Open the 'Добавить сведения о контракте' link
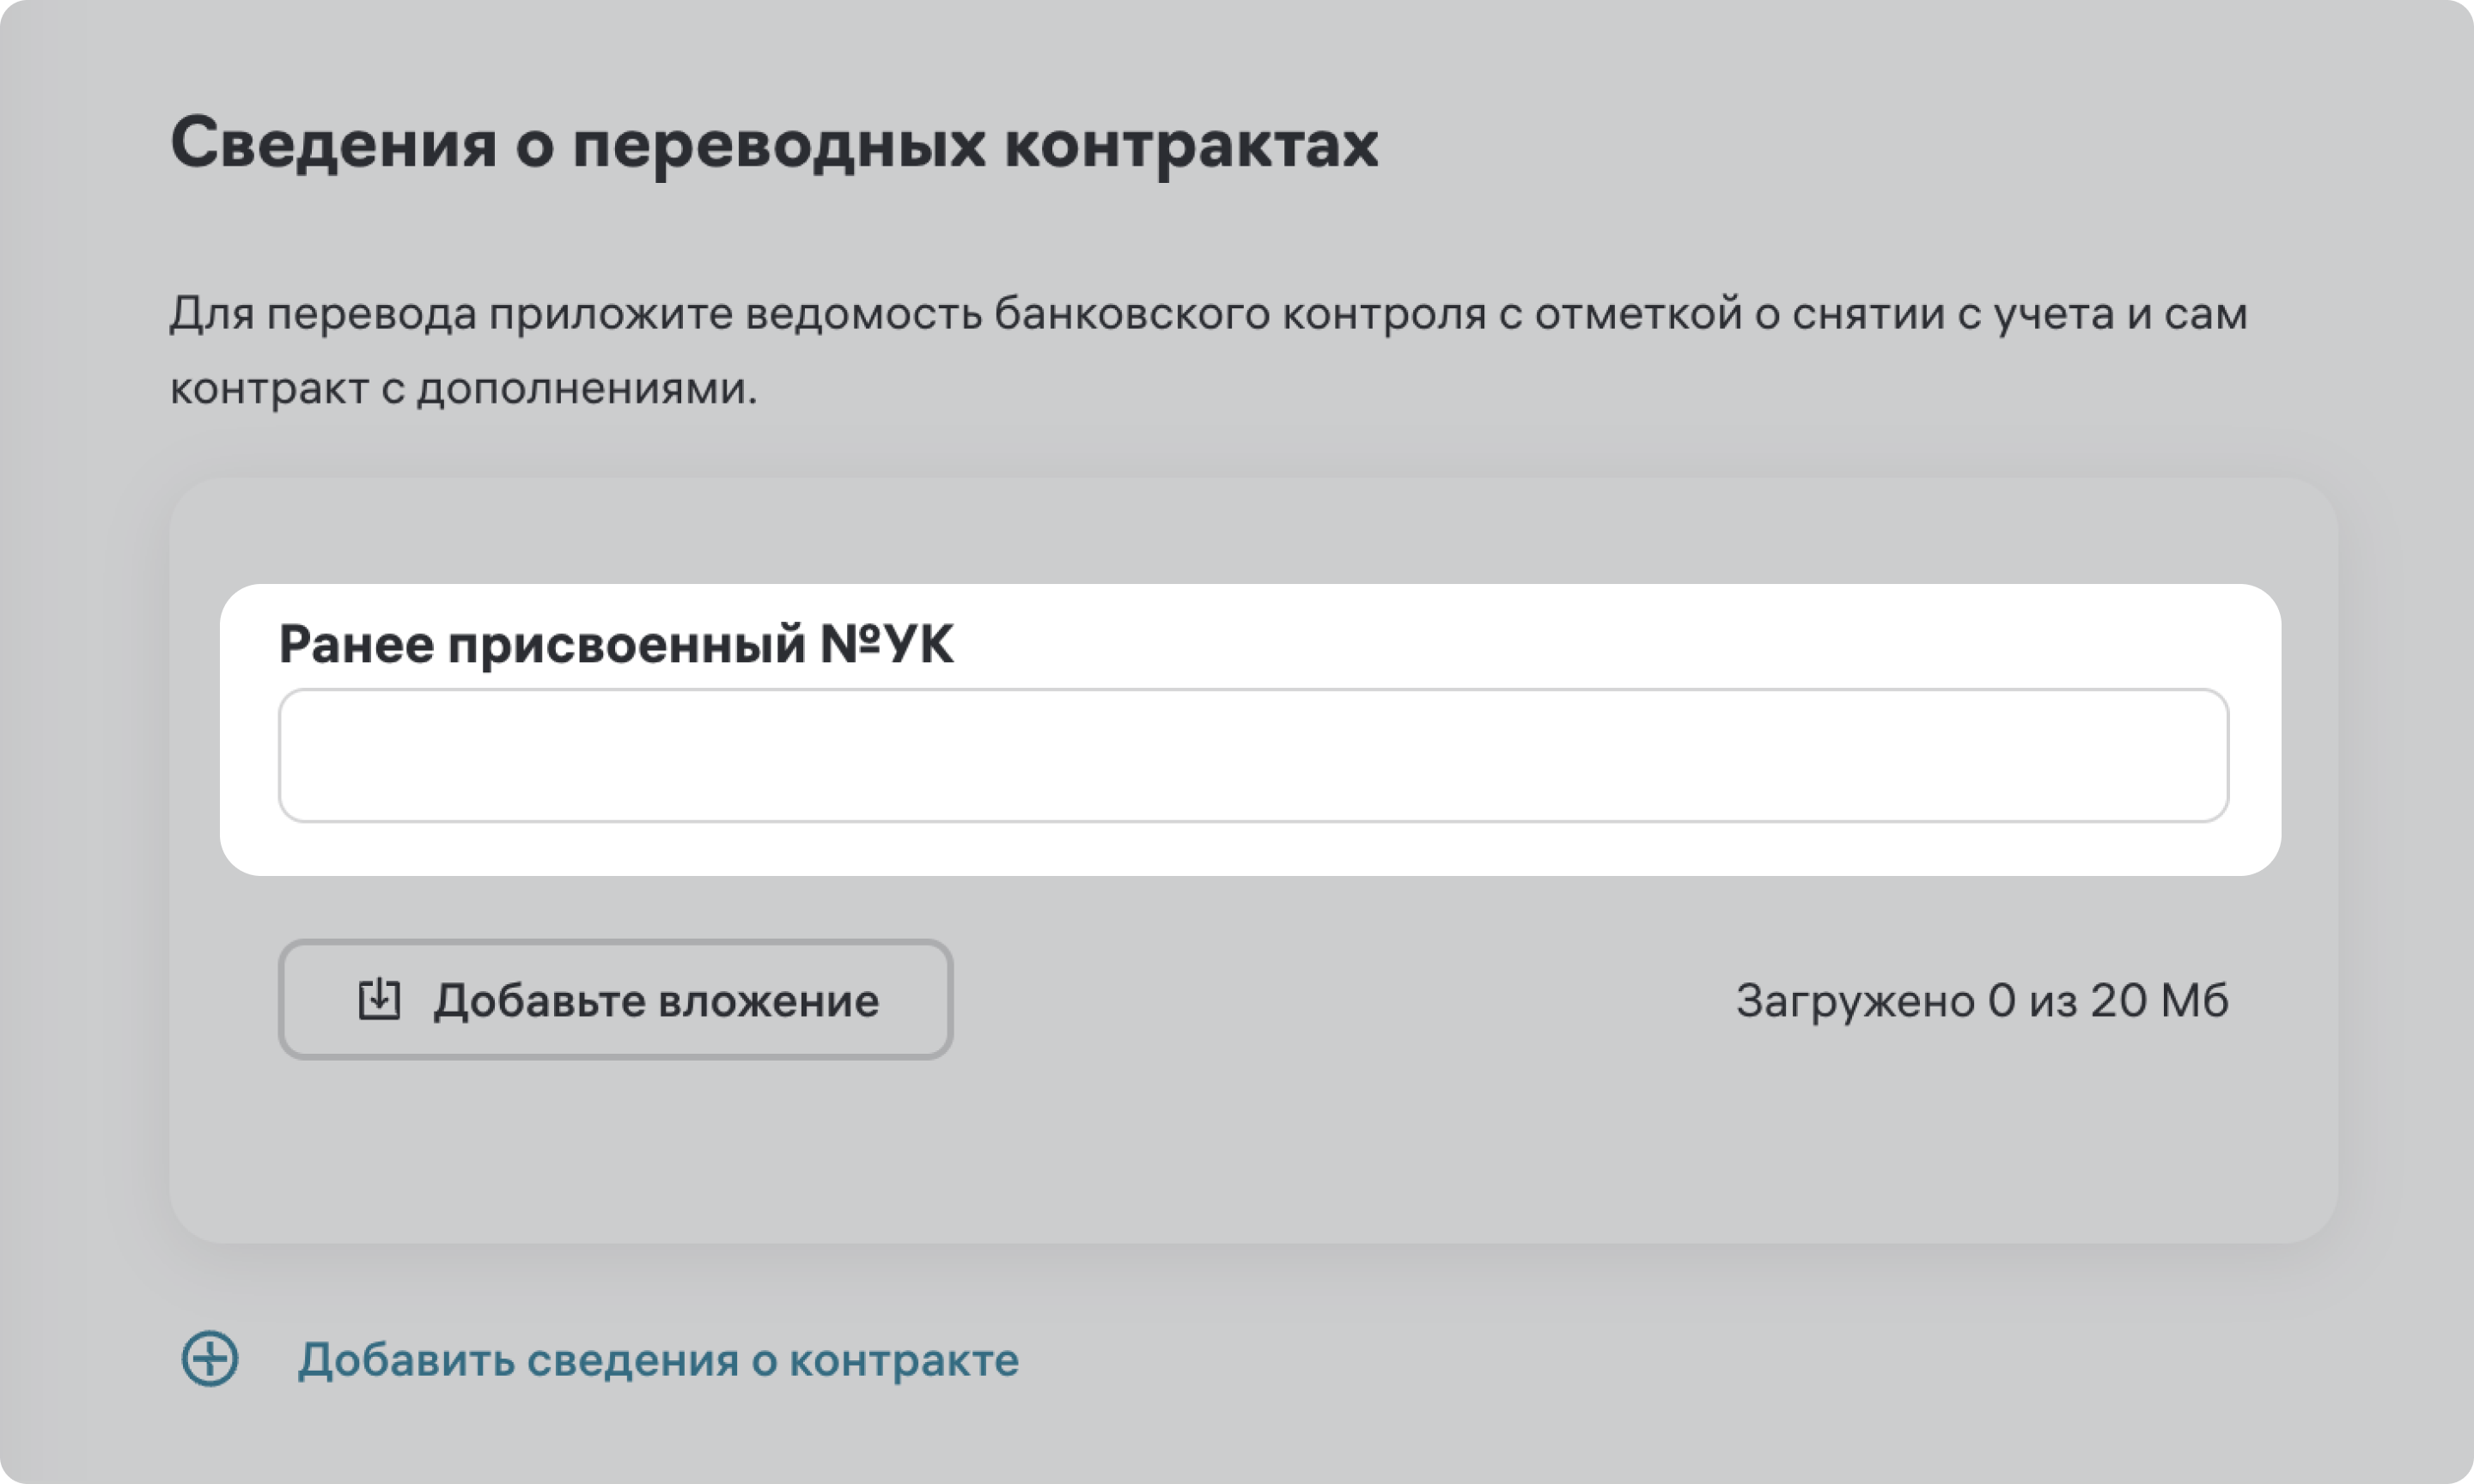The width and height of the screenshot is (2474, 1484). (657, 1360)
